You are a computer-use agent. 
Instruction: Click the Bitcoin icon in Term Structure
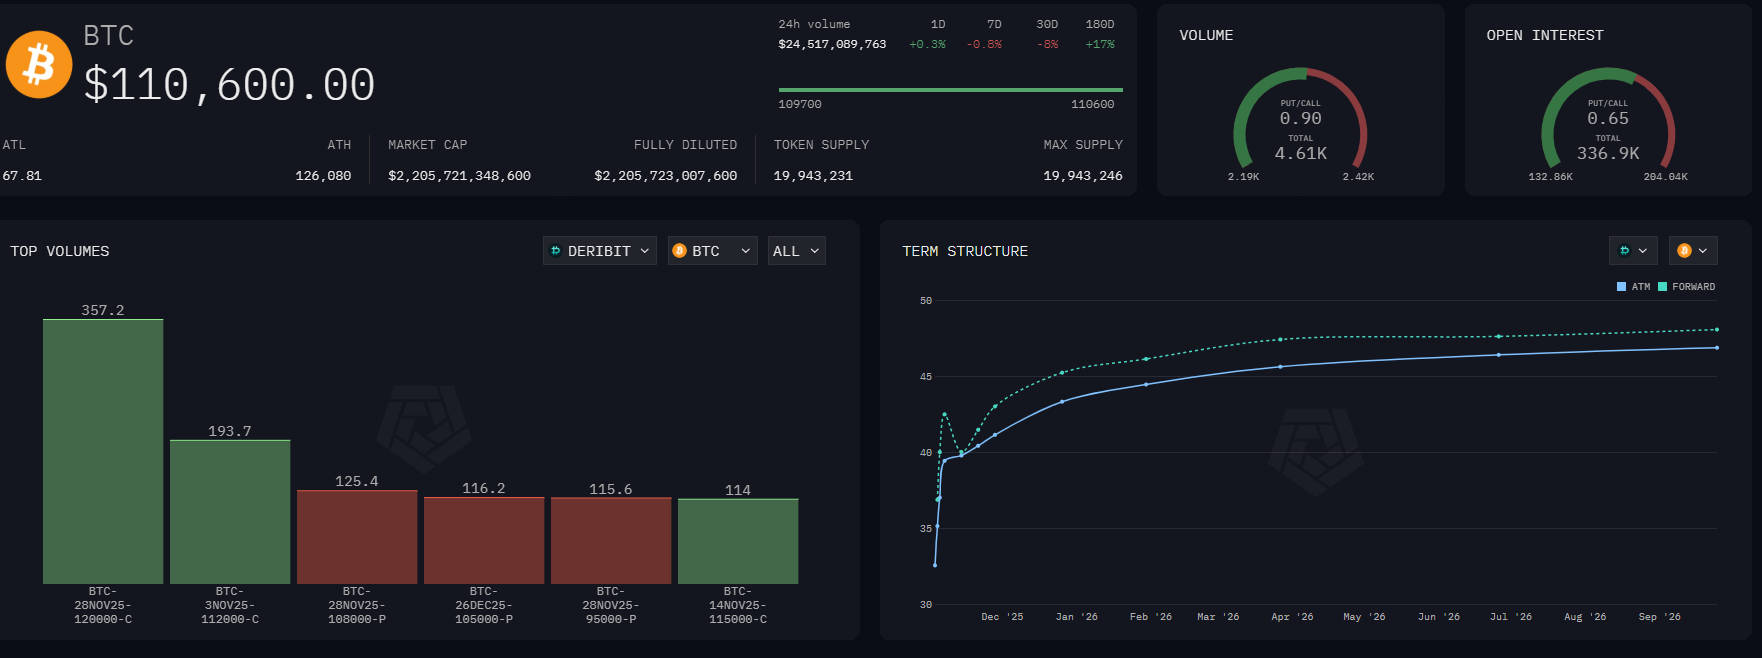pyautogui.click(x=1684, y=251)
